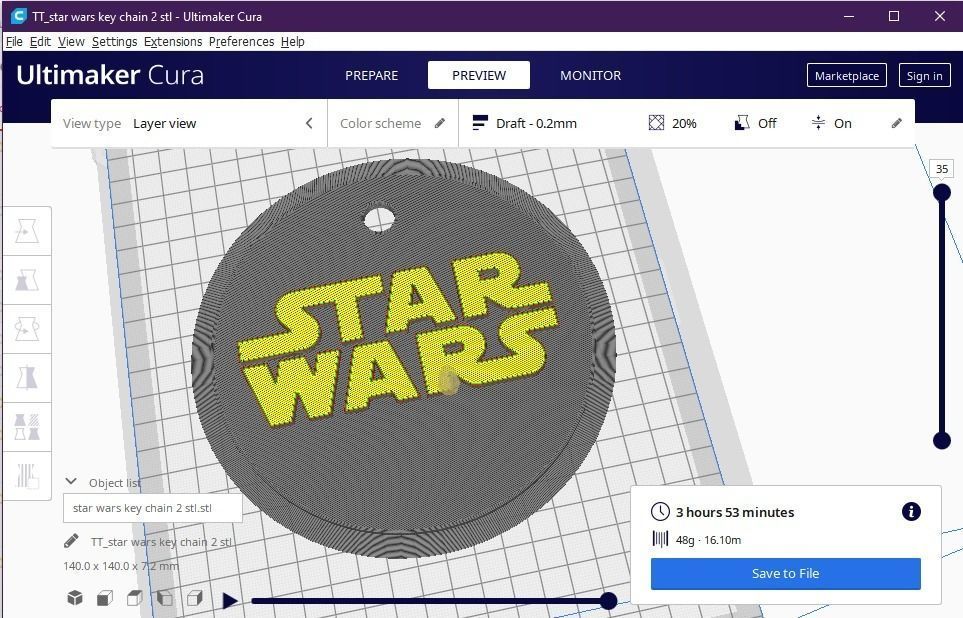This screenshot has width=963, height=618.
Task: Switch to top view cube icon
Action: point(135,598)
